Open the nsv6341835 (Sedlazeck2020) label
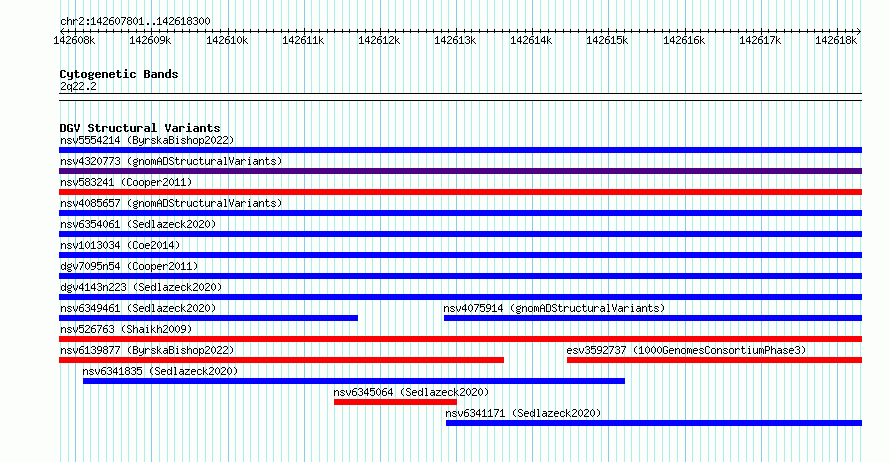The height and width of the screenshot is (462, 890). pyautogui.click(x=160, y=371)
